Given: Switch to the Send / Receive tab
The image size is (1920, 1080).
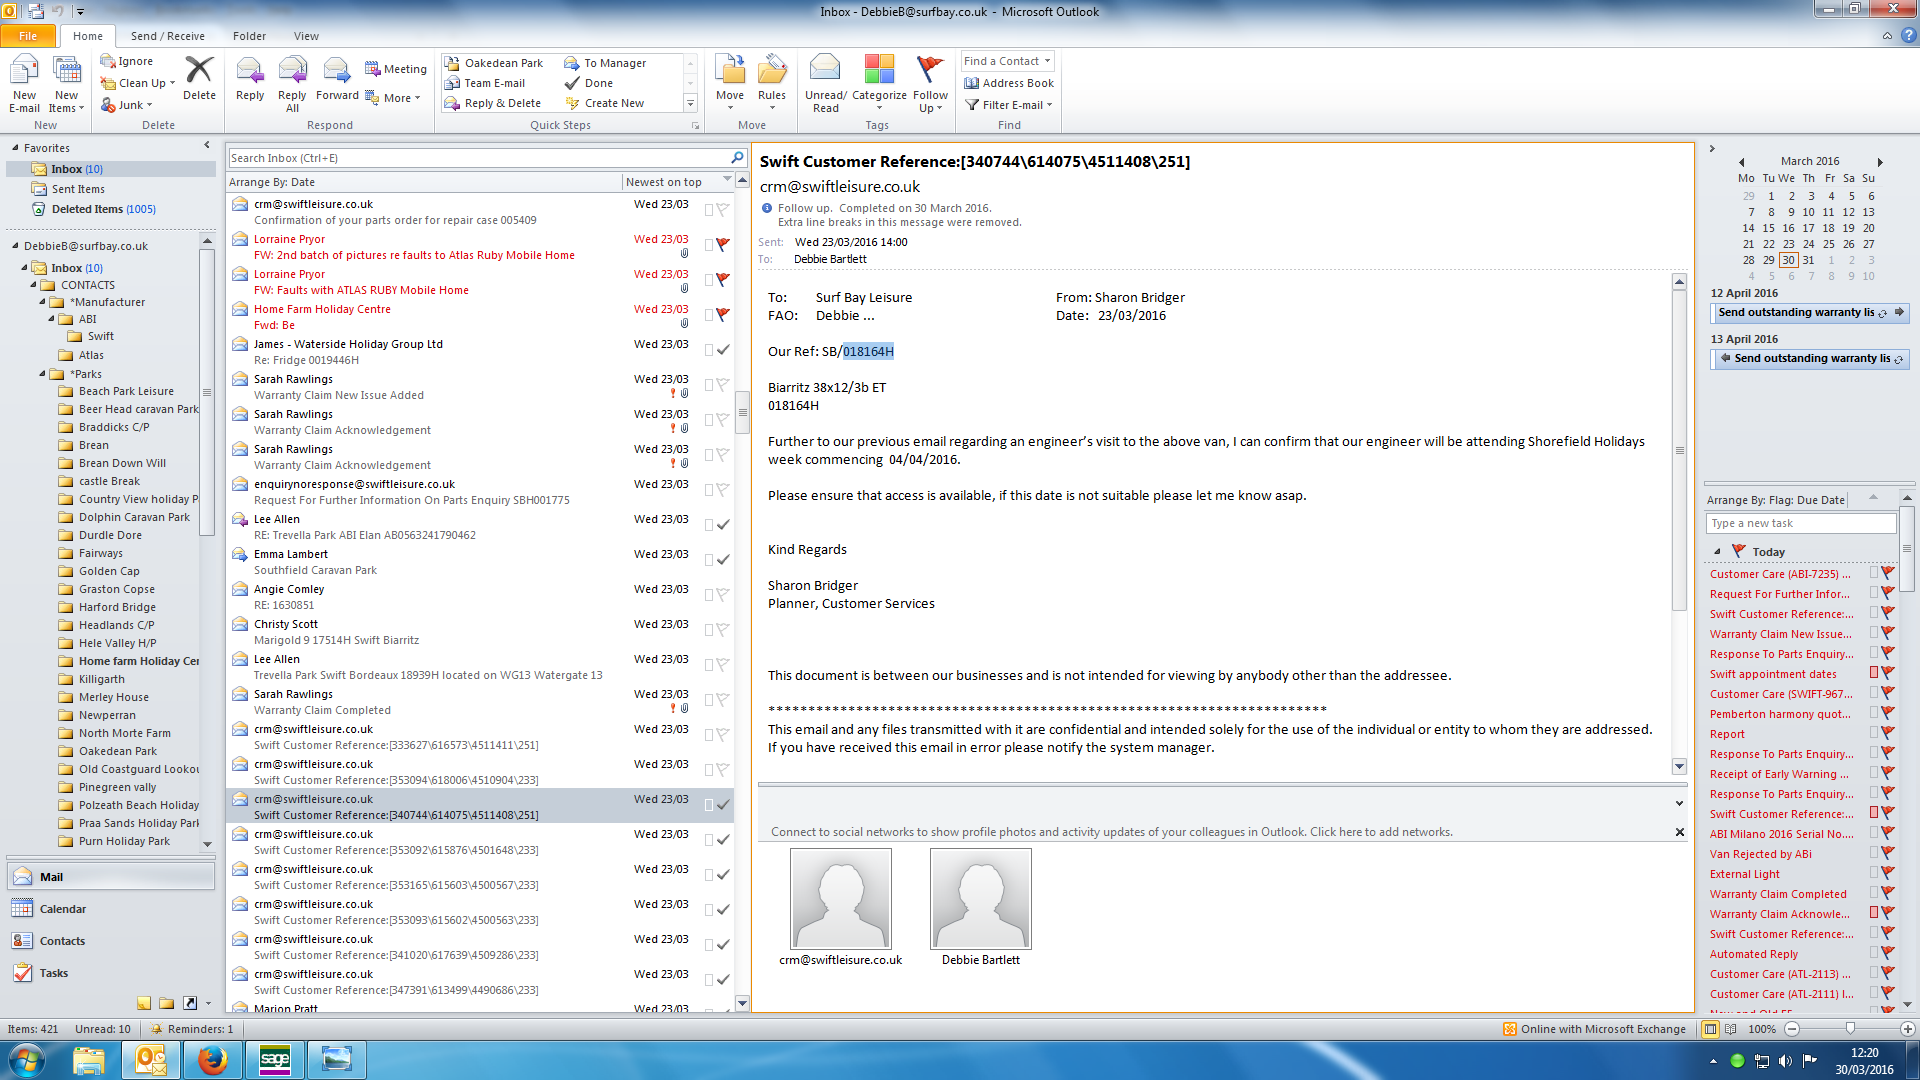Looking at the screenshot, I should pyautogui.click(x=167, y=36).
